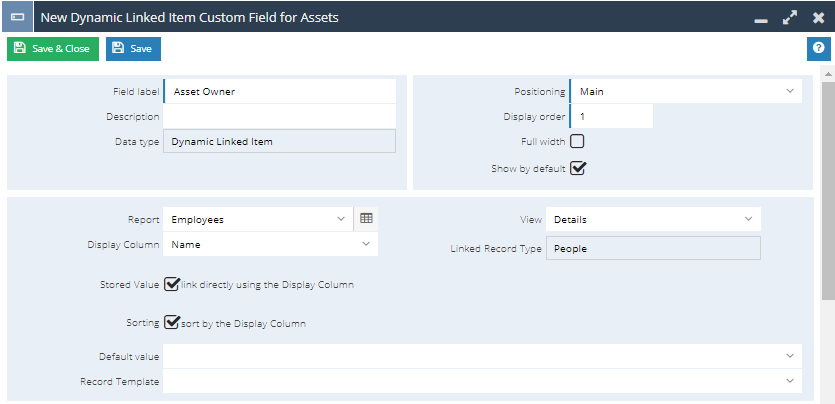The width and height of the screenshot is (835, 404).
Task: Minimize the custom field dialog
Action: [761, 21]
